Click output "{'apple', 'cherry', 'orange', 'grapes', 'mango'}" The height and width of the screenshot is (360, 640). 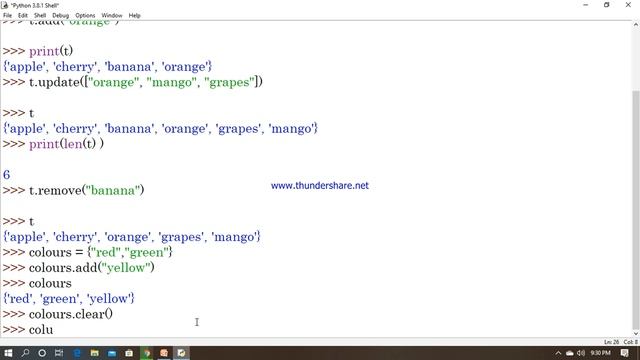tap(131, 237)
